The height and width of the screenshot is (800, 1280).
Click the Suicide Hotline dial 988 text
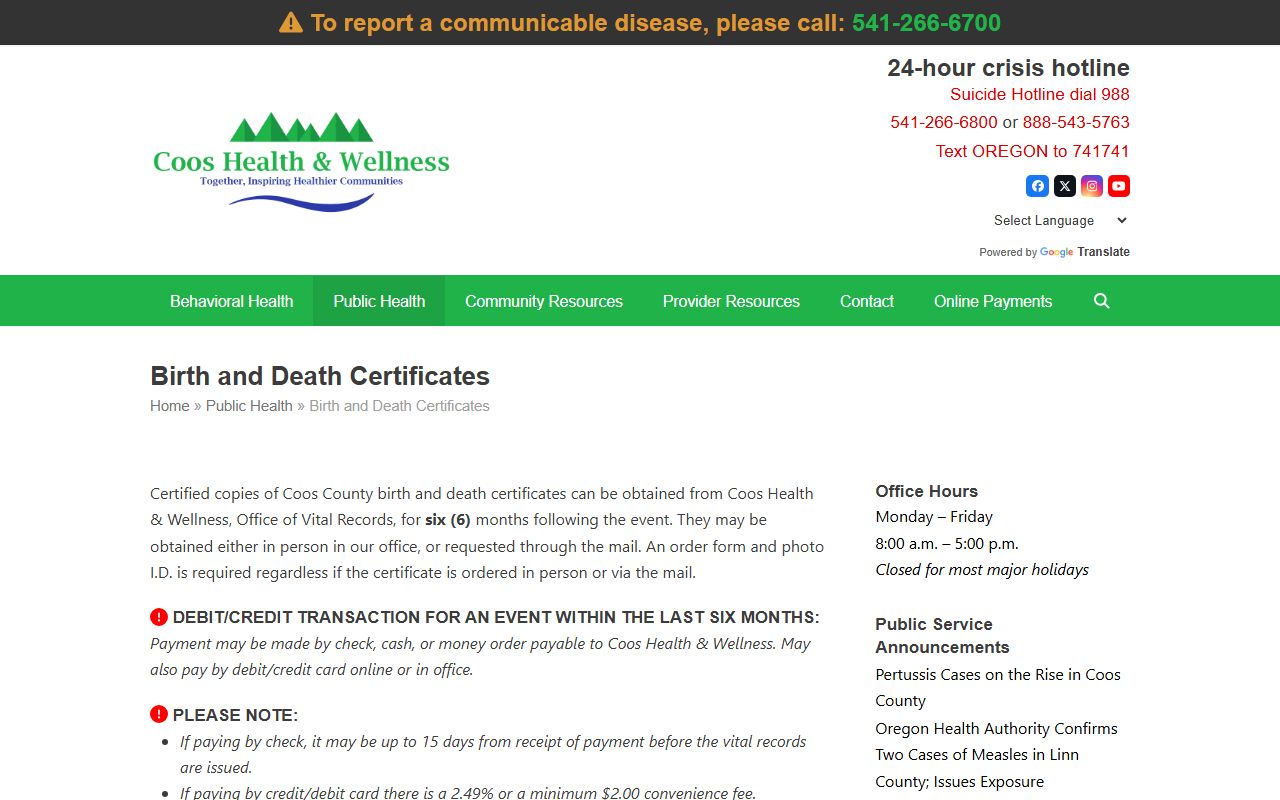[1040, 94]
